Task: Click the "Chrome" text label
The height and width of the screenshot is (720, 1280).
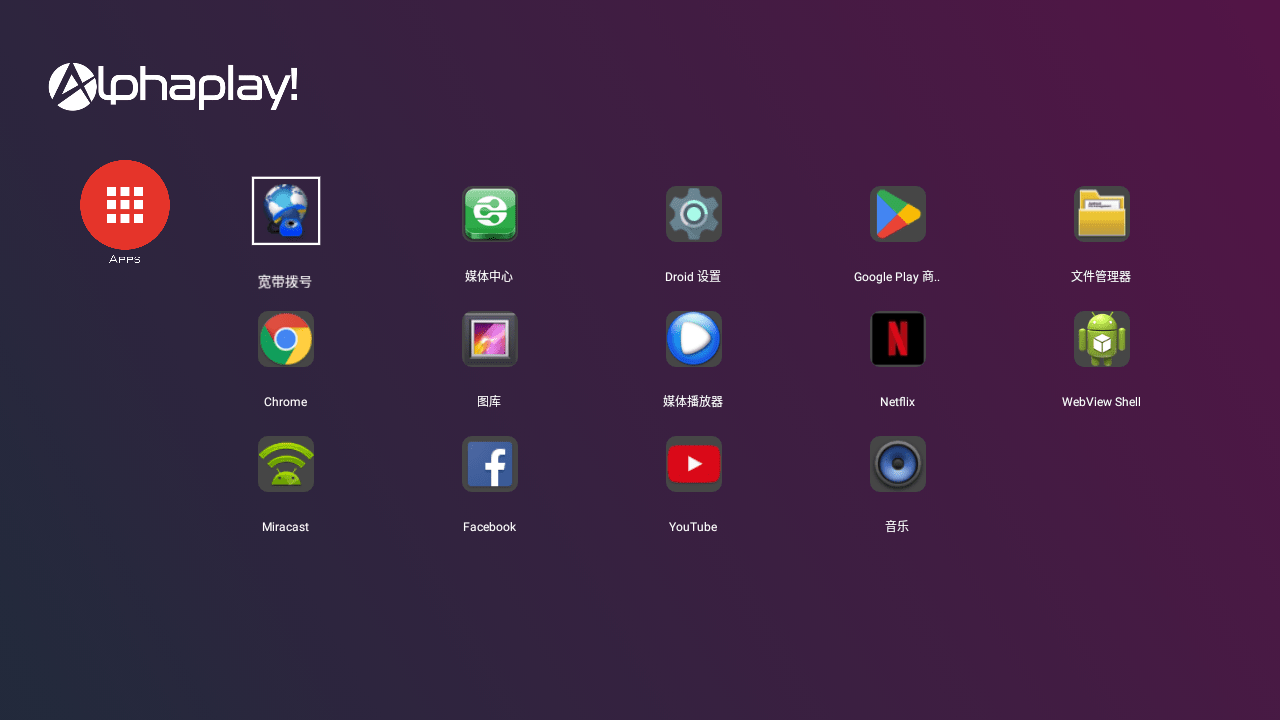Action: pyautogui.click(x=285, y=402)
